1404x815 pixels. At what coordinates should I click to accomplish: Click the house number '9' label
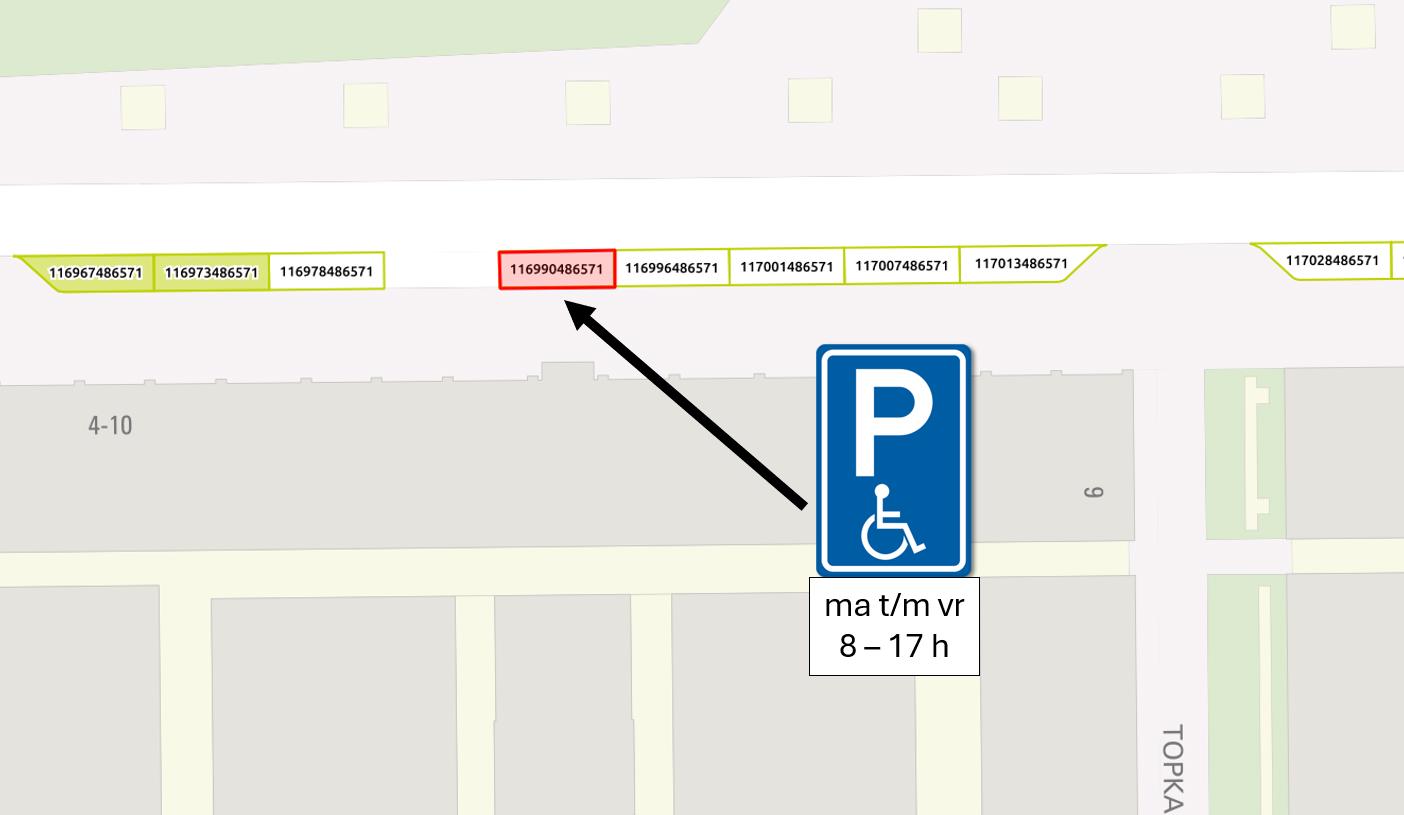pyautogui.click(x=1094, y=492)
